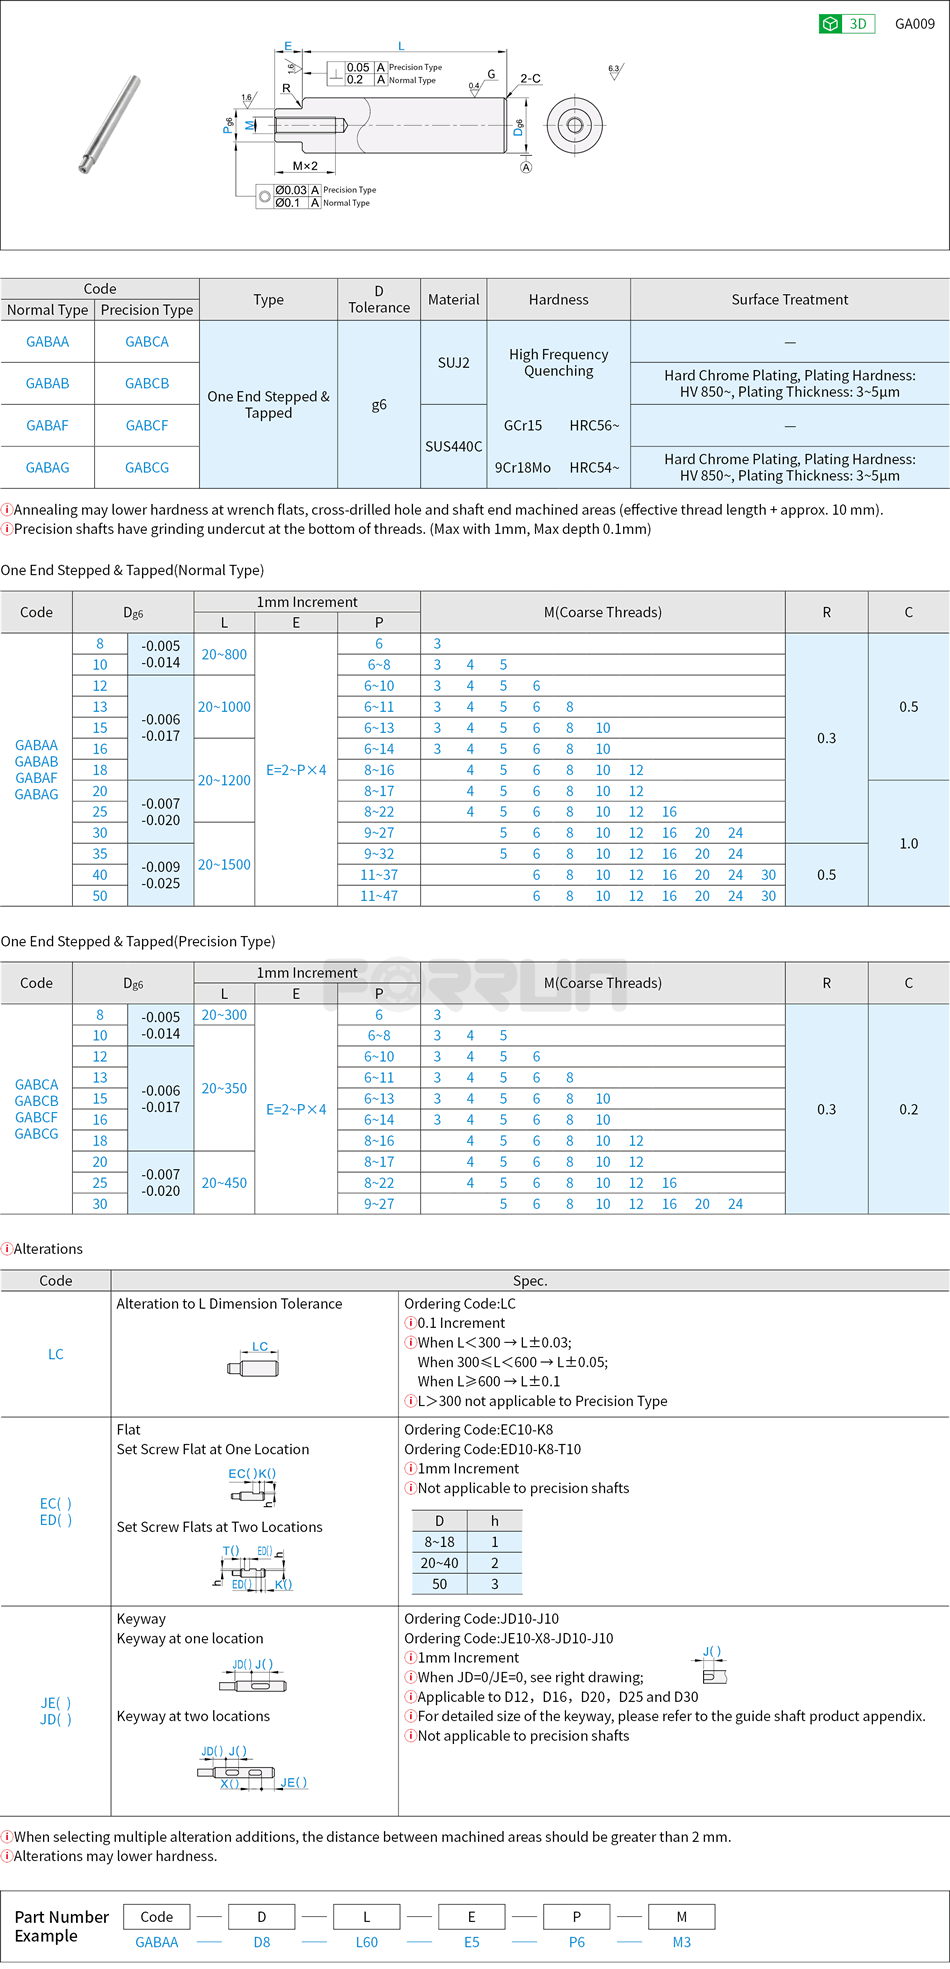Image resolution: width=950 pixels, height=1969 pixels.
Task: Click info icon beside 'L>300 not applicable'
Action: [410, 1401]
